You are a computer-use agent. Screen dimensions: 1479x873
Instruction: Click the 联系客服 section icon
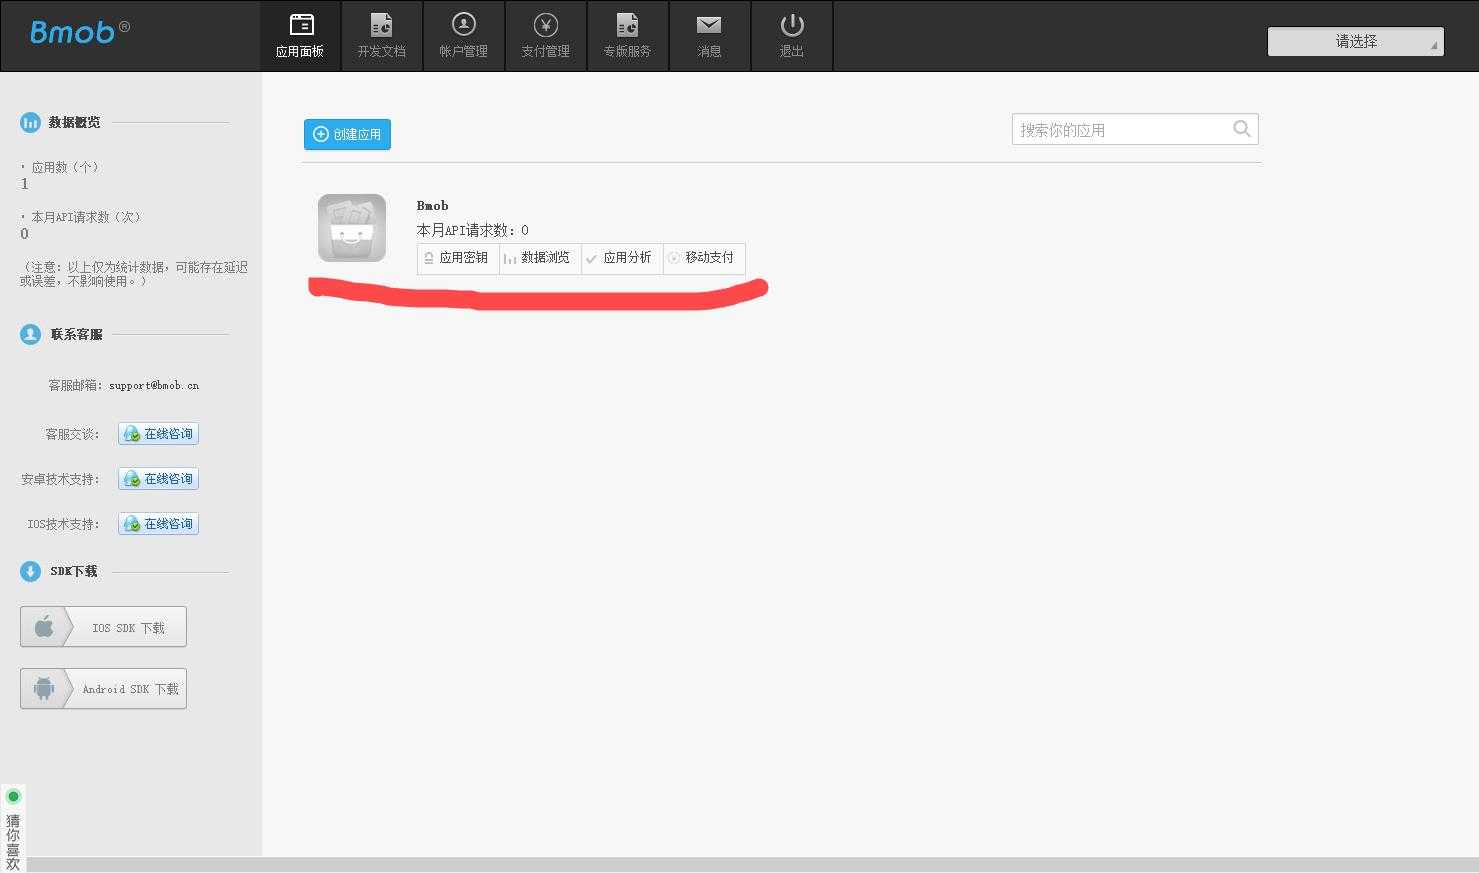click(x=30, y=334)
